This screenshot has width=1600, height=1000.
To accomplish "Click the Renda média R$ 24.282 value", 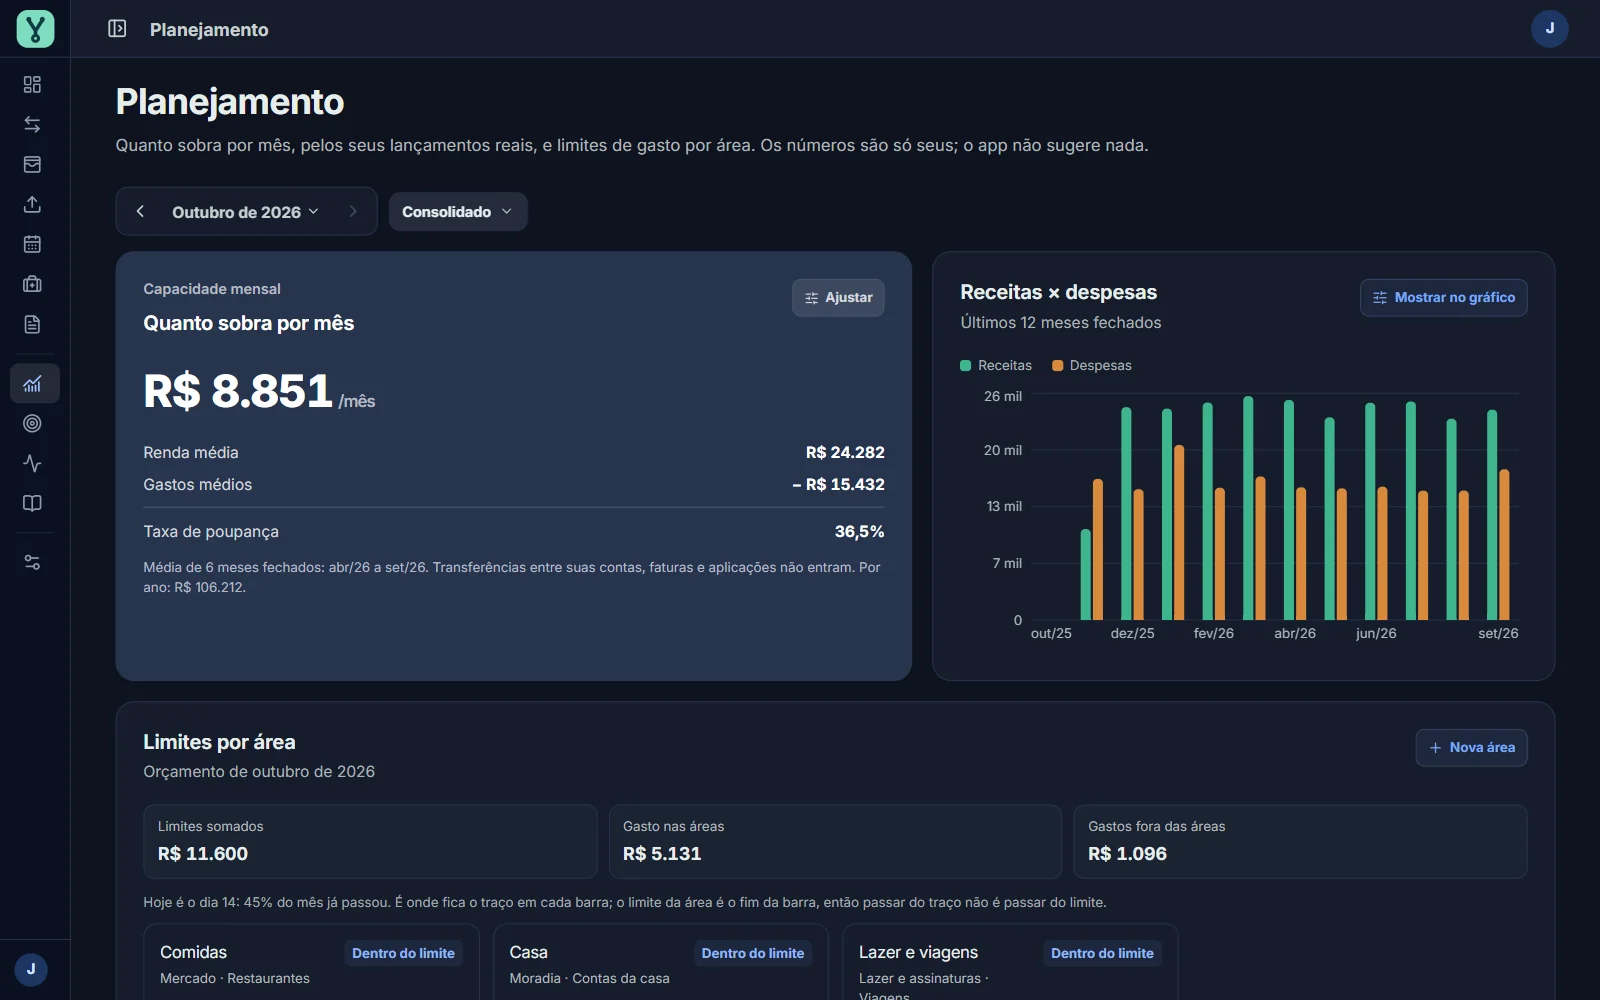I will pyautogui.click(x=845, y=453).
